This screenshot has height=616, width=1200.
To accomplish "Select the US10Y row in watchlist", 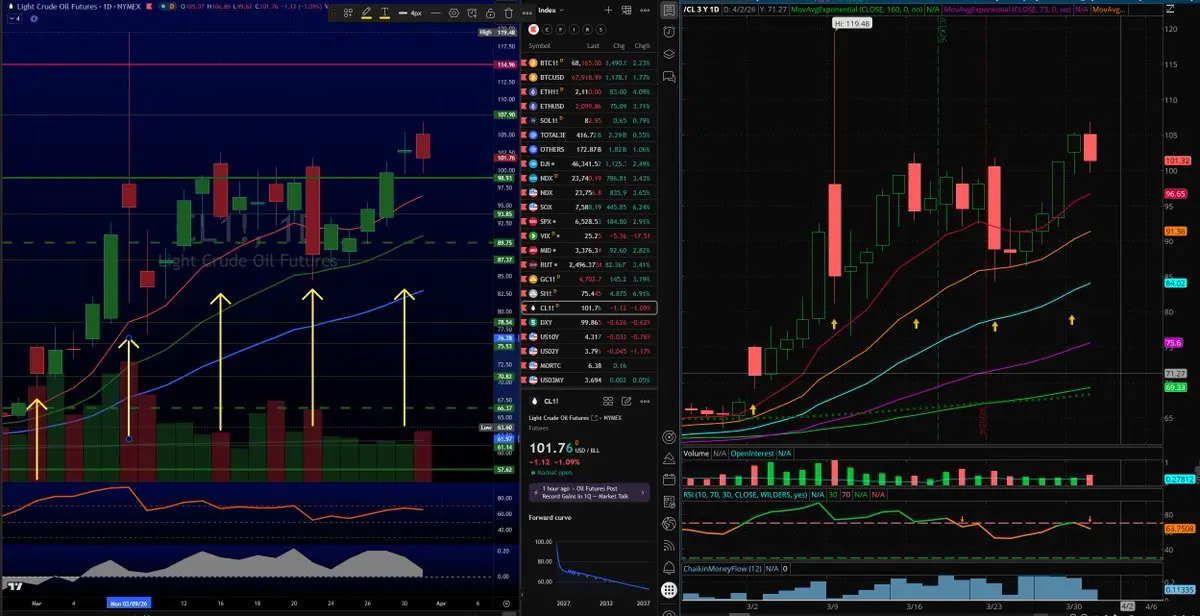I will (589, 337).
